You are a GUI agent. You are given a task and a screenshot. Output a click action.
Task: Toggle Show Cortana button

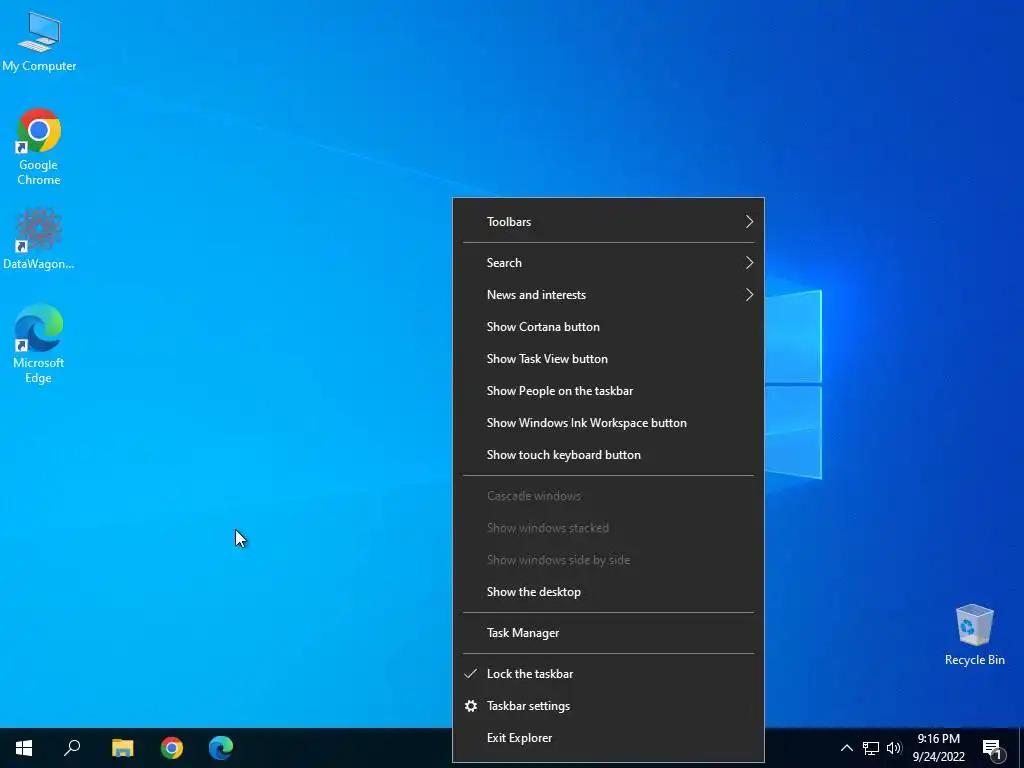608,327
